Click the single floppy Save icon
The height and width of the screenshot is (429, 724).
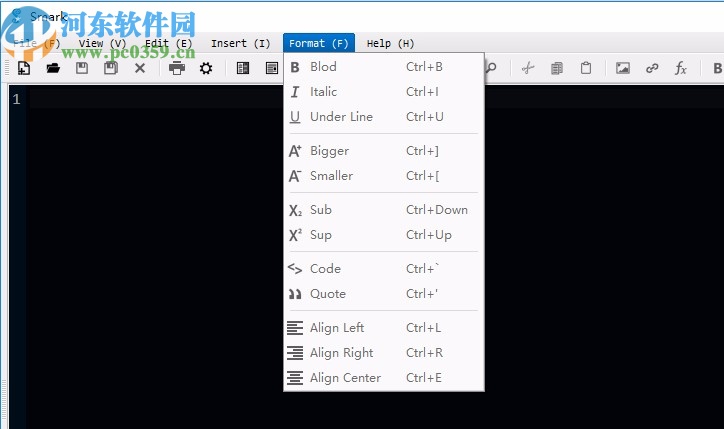coord(82,68)
